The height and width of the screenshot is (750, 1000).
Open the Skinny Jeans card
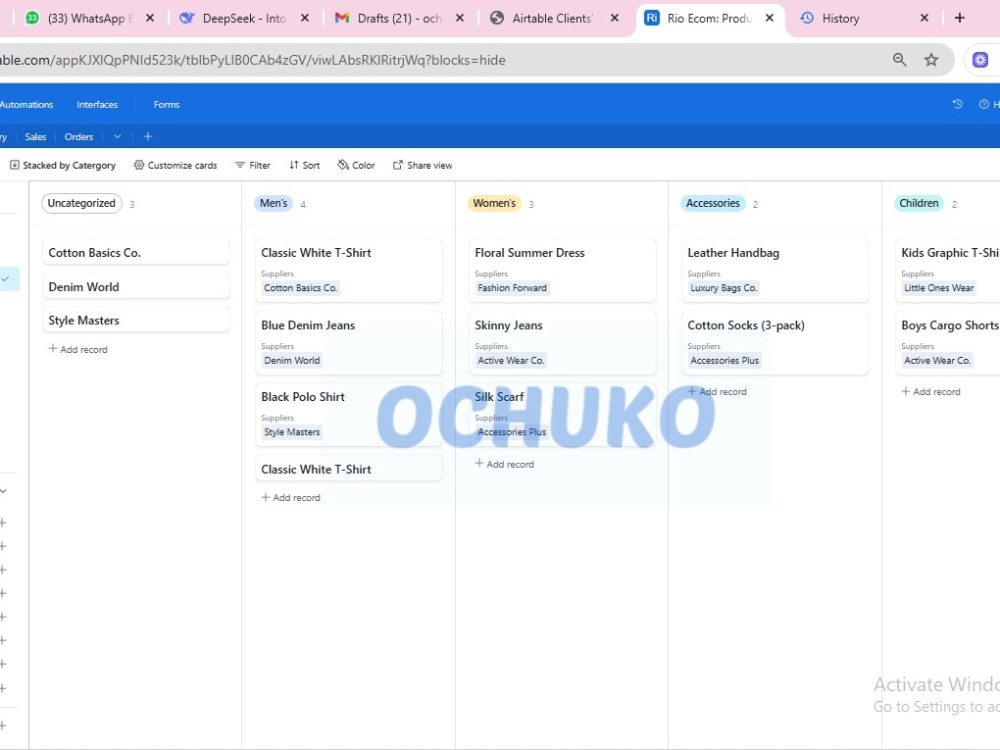pyautogui.click(x=562, y=342)
